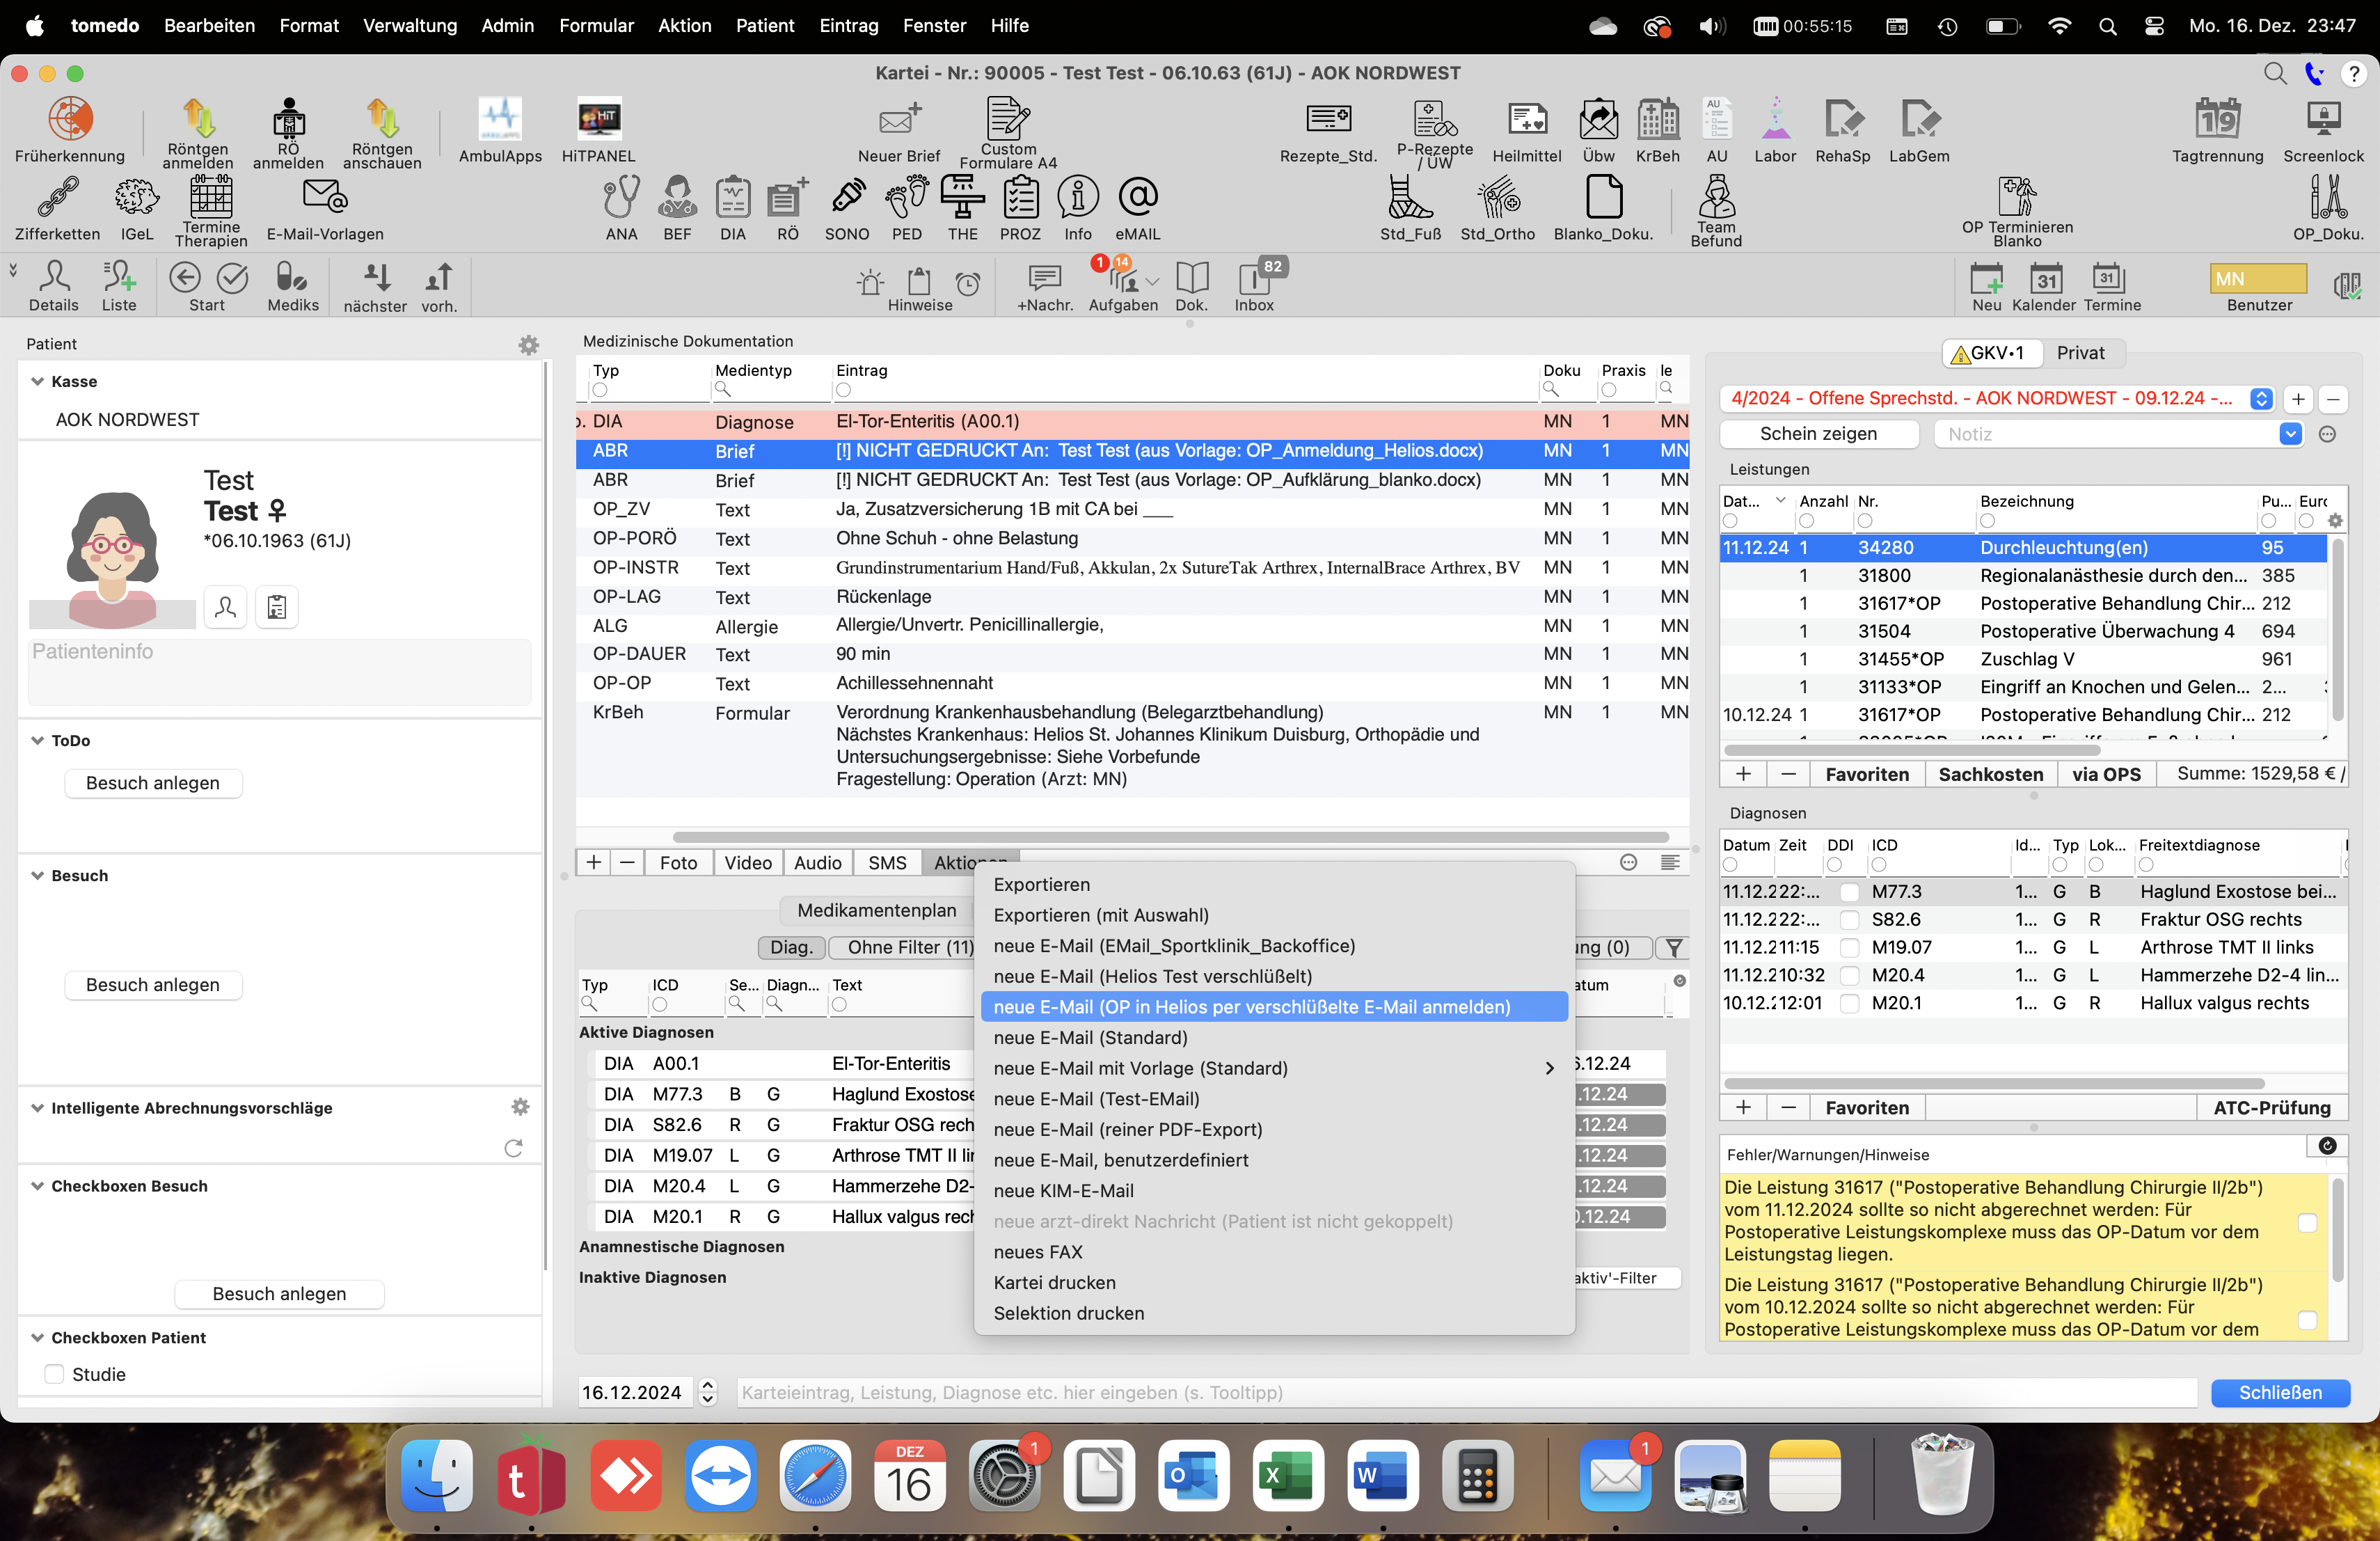Image resolution: width=2380 pixels, height=1541 pixels.
Task: Switch to the Privat tab
Action: [2080, 353]
